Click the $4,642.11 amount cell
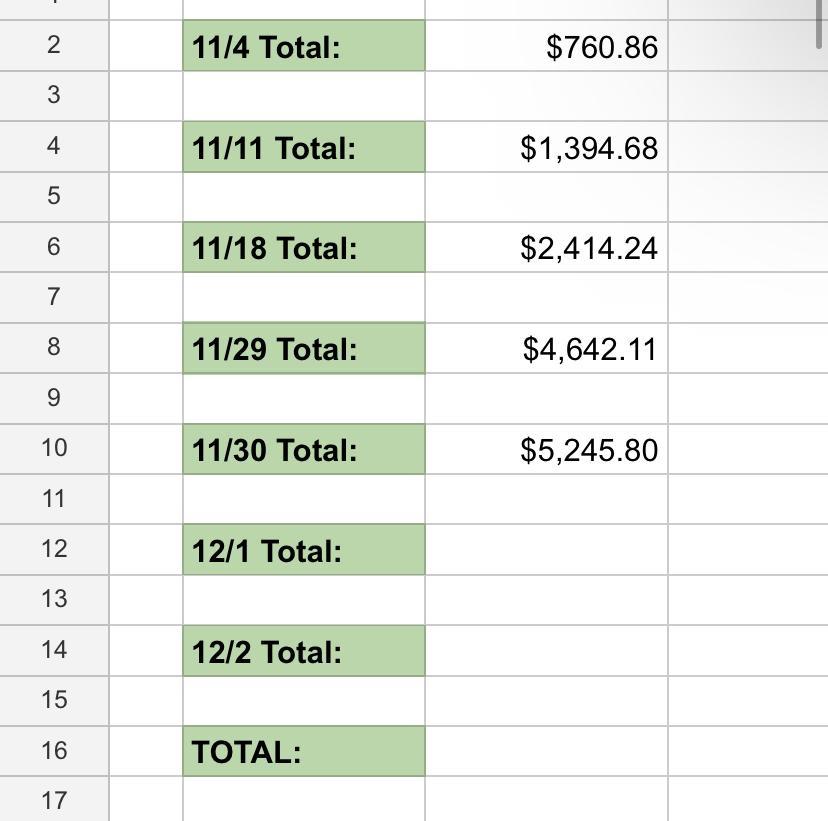This screenshot has height=821, width=828. pyautogui.click(x=546, y=349)
